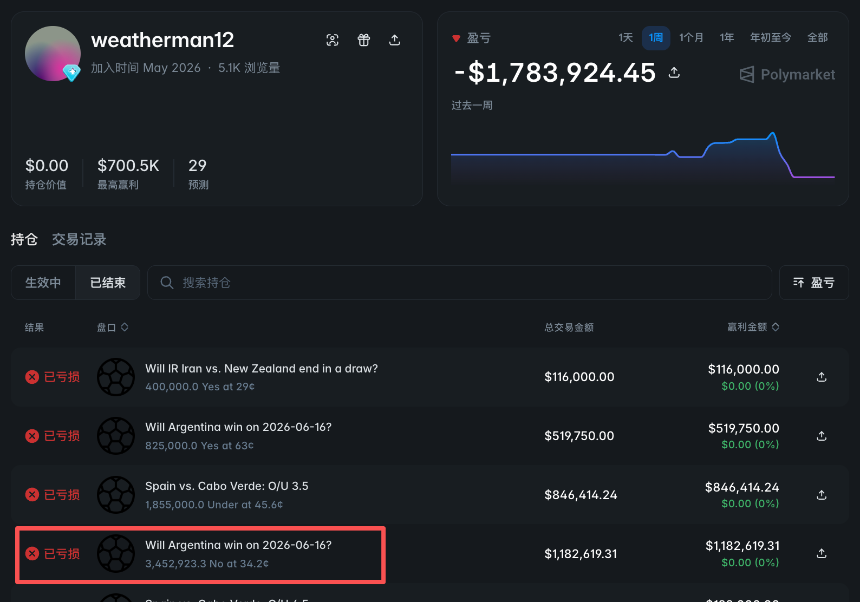Select the 1天 time range
This screenshot has height=602, width=860.
click(626, 38)
